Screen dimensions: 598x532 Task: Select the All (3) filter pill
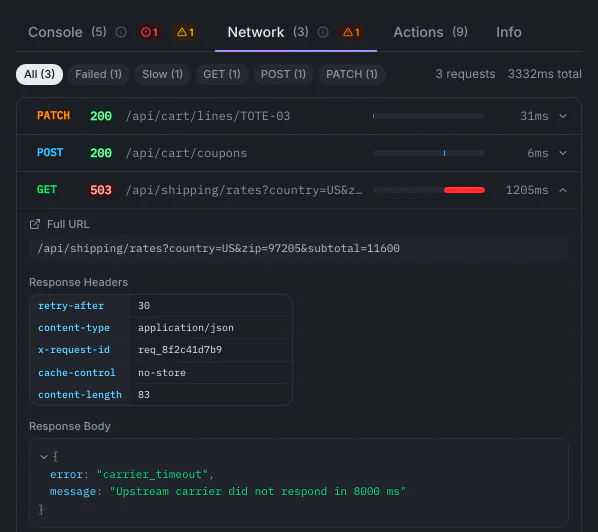[39, 74]
